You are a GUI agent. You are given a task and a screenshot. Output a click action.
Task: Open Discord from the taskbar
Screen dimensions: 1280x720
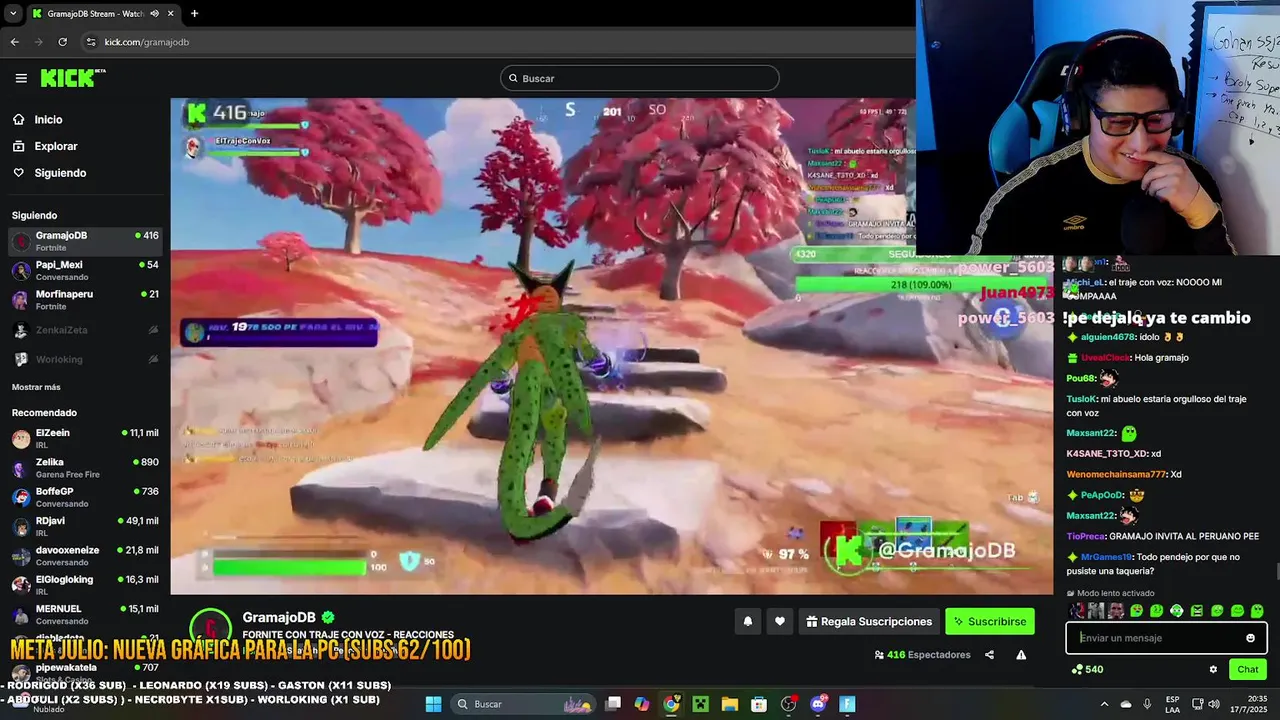pyautogui.click(x=818, y=704)
